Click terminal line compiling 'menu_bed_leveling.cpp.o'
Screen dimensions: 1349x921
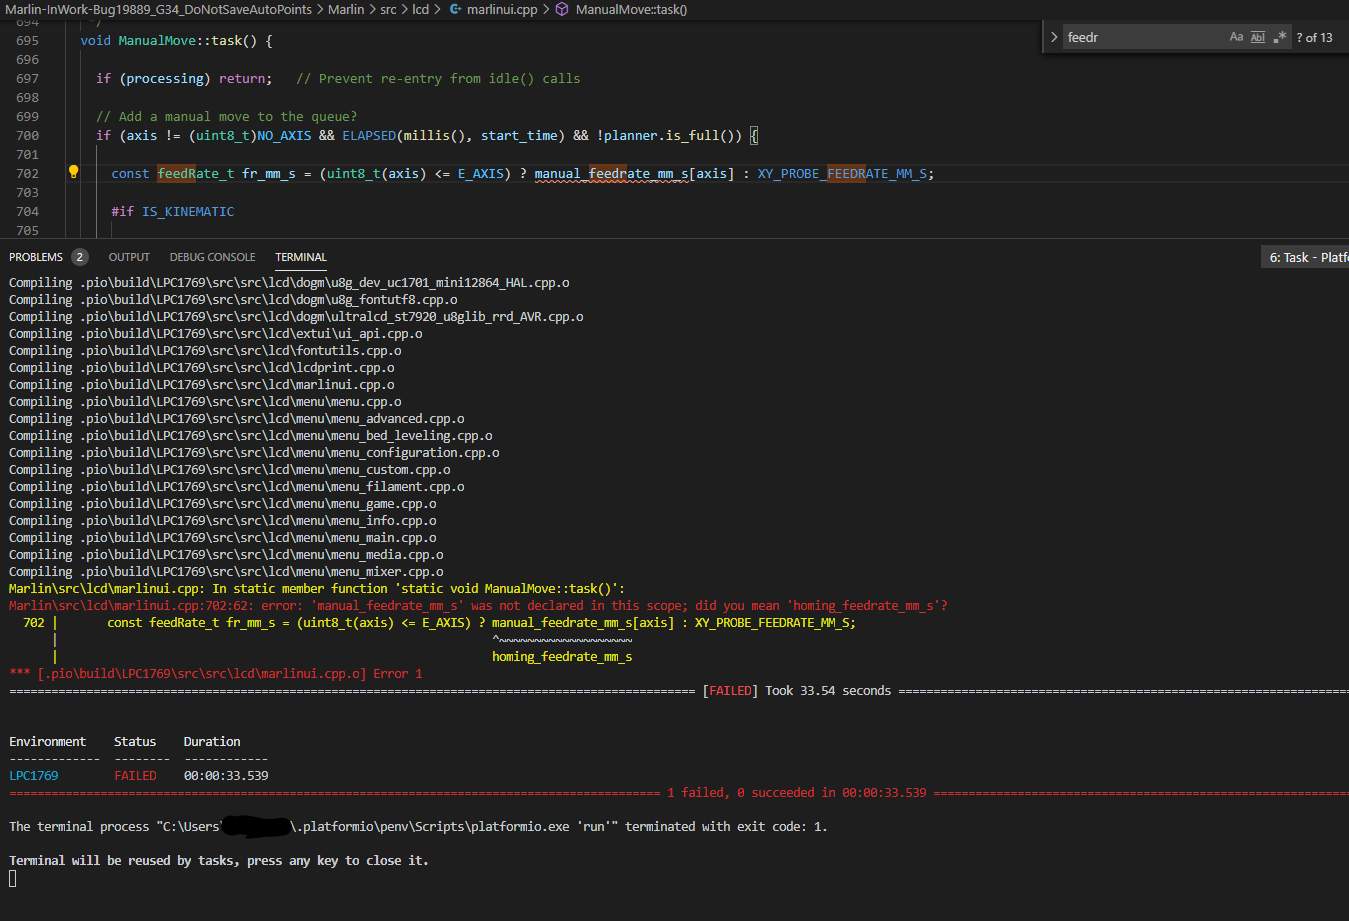tap(251, 435)
